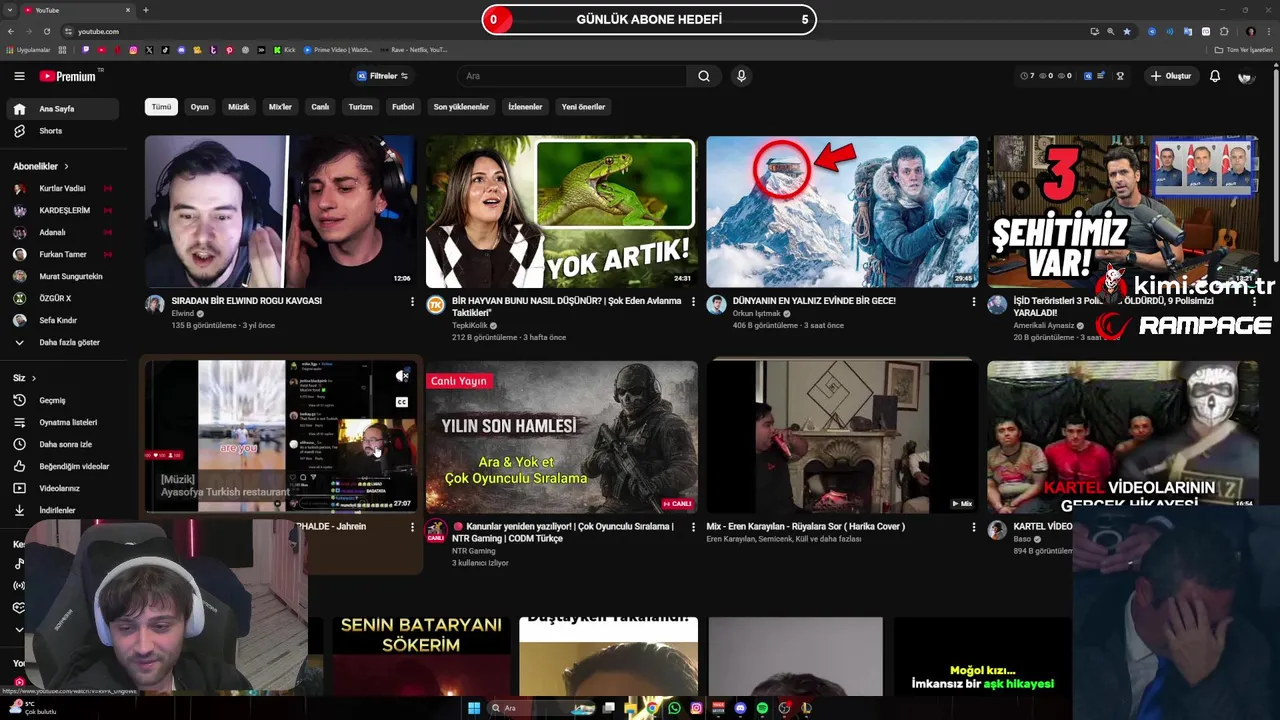Click the Pinterest bookmark icon
This screenshot has height=720, width=1280.
pyautogui.click(x=229, y=49)
